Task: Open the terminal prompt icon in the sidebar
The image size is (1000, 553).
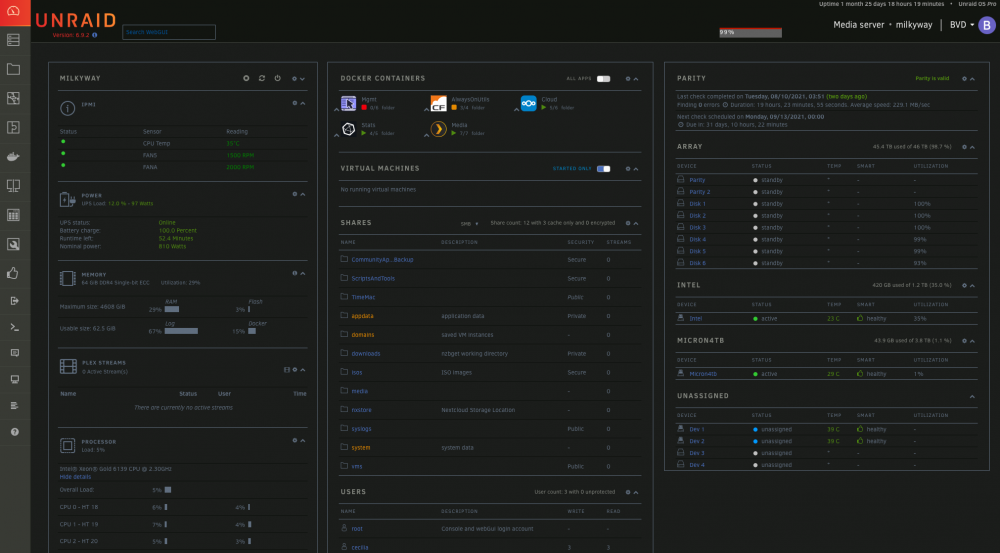Action: pos(14,327)
